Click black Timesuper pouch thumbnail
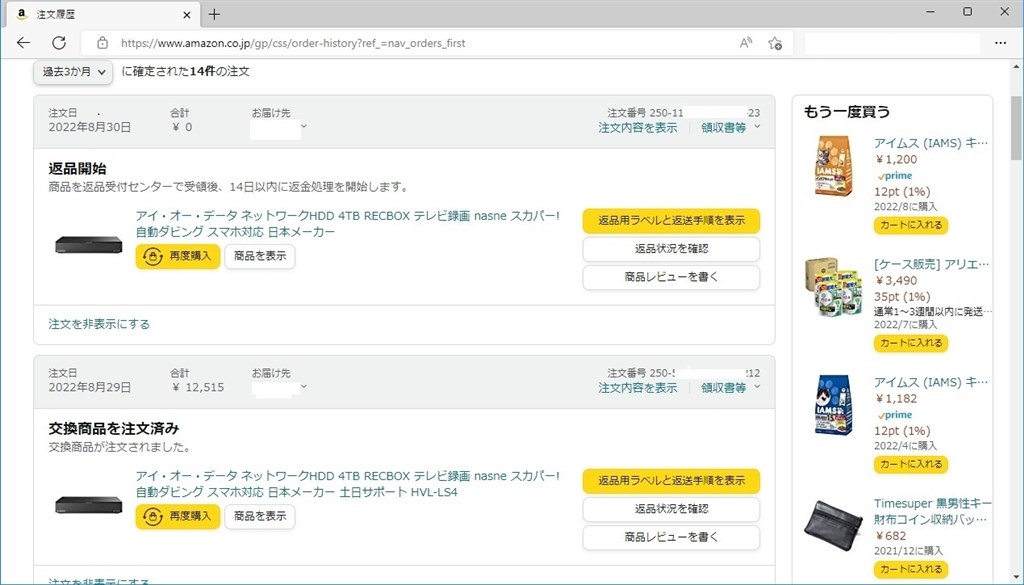 pos(833,526)
